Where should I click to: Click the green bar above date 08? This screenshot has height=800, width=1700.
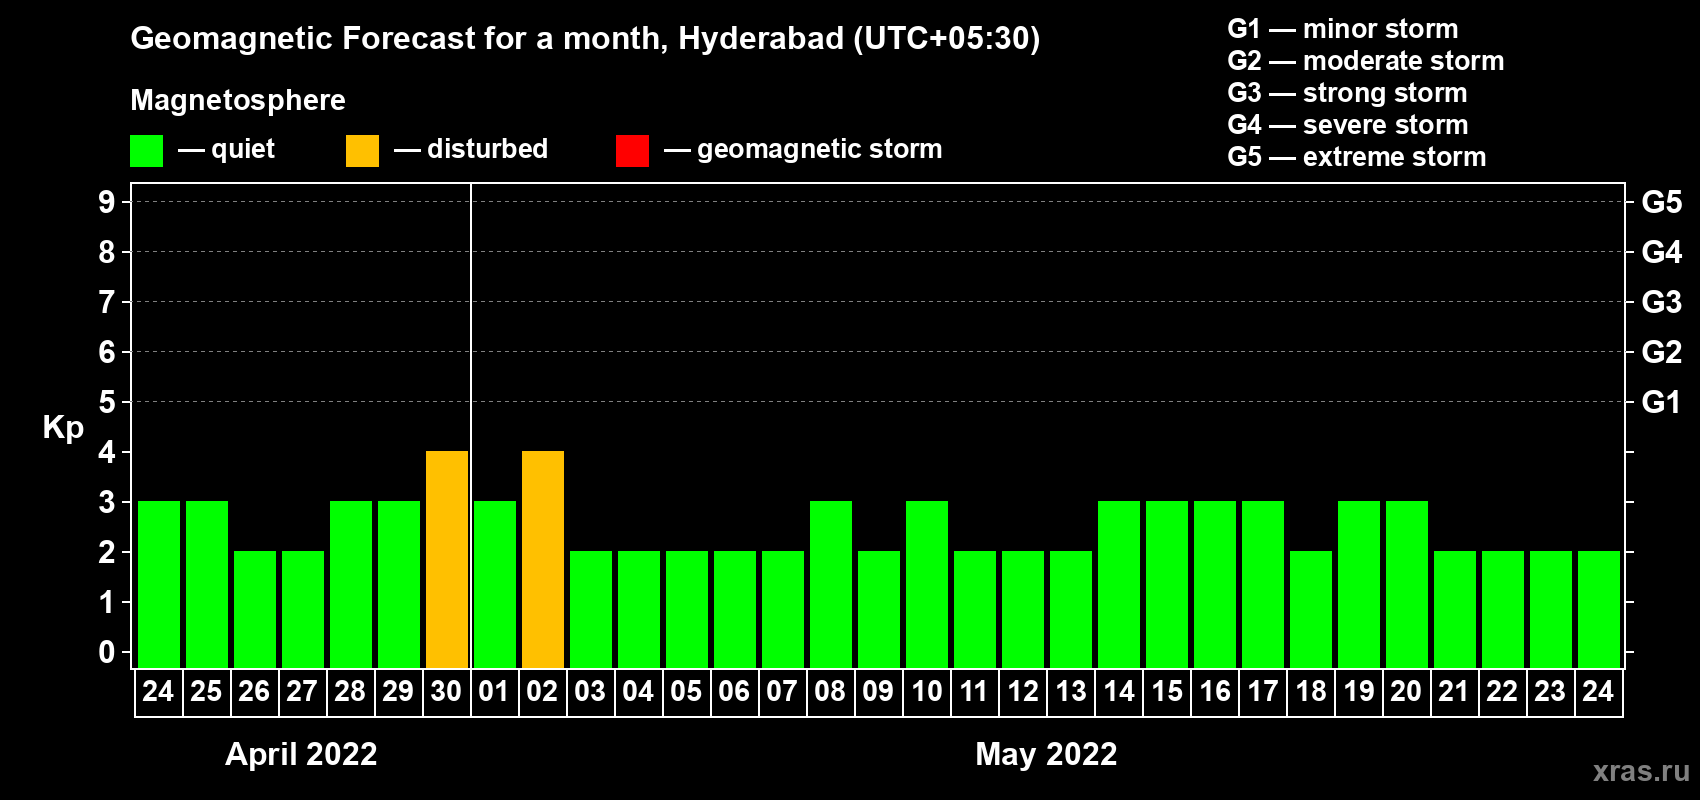pos(831,585)
